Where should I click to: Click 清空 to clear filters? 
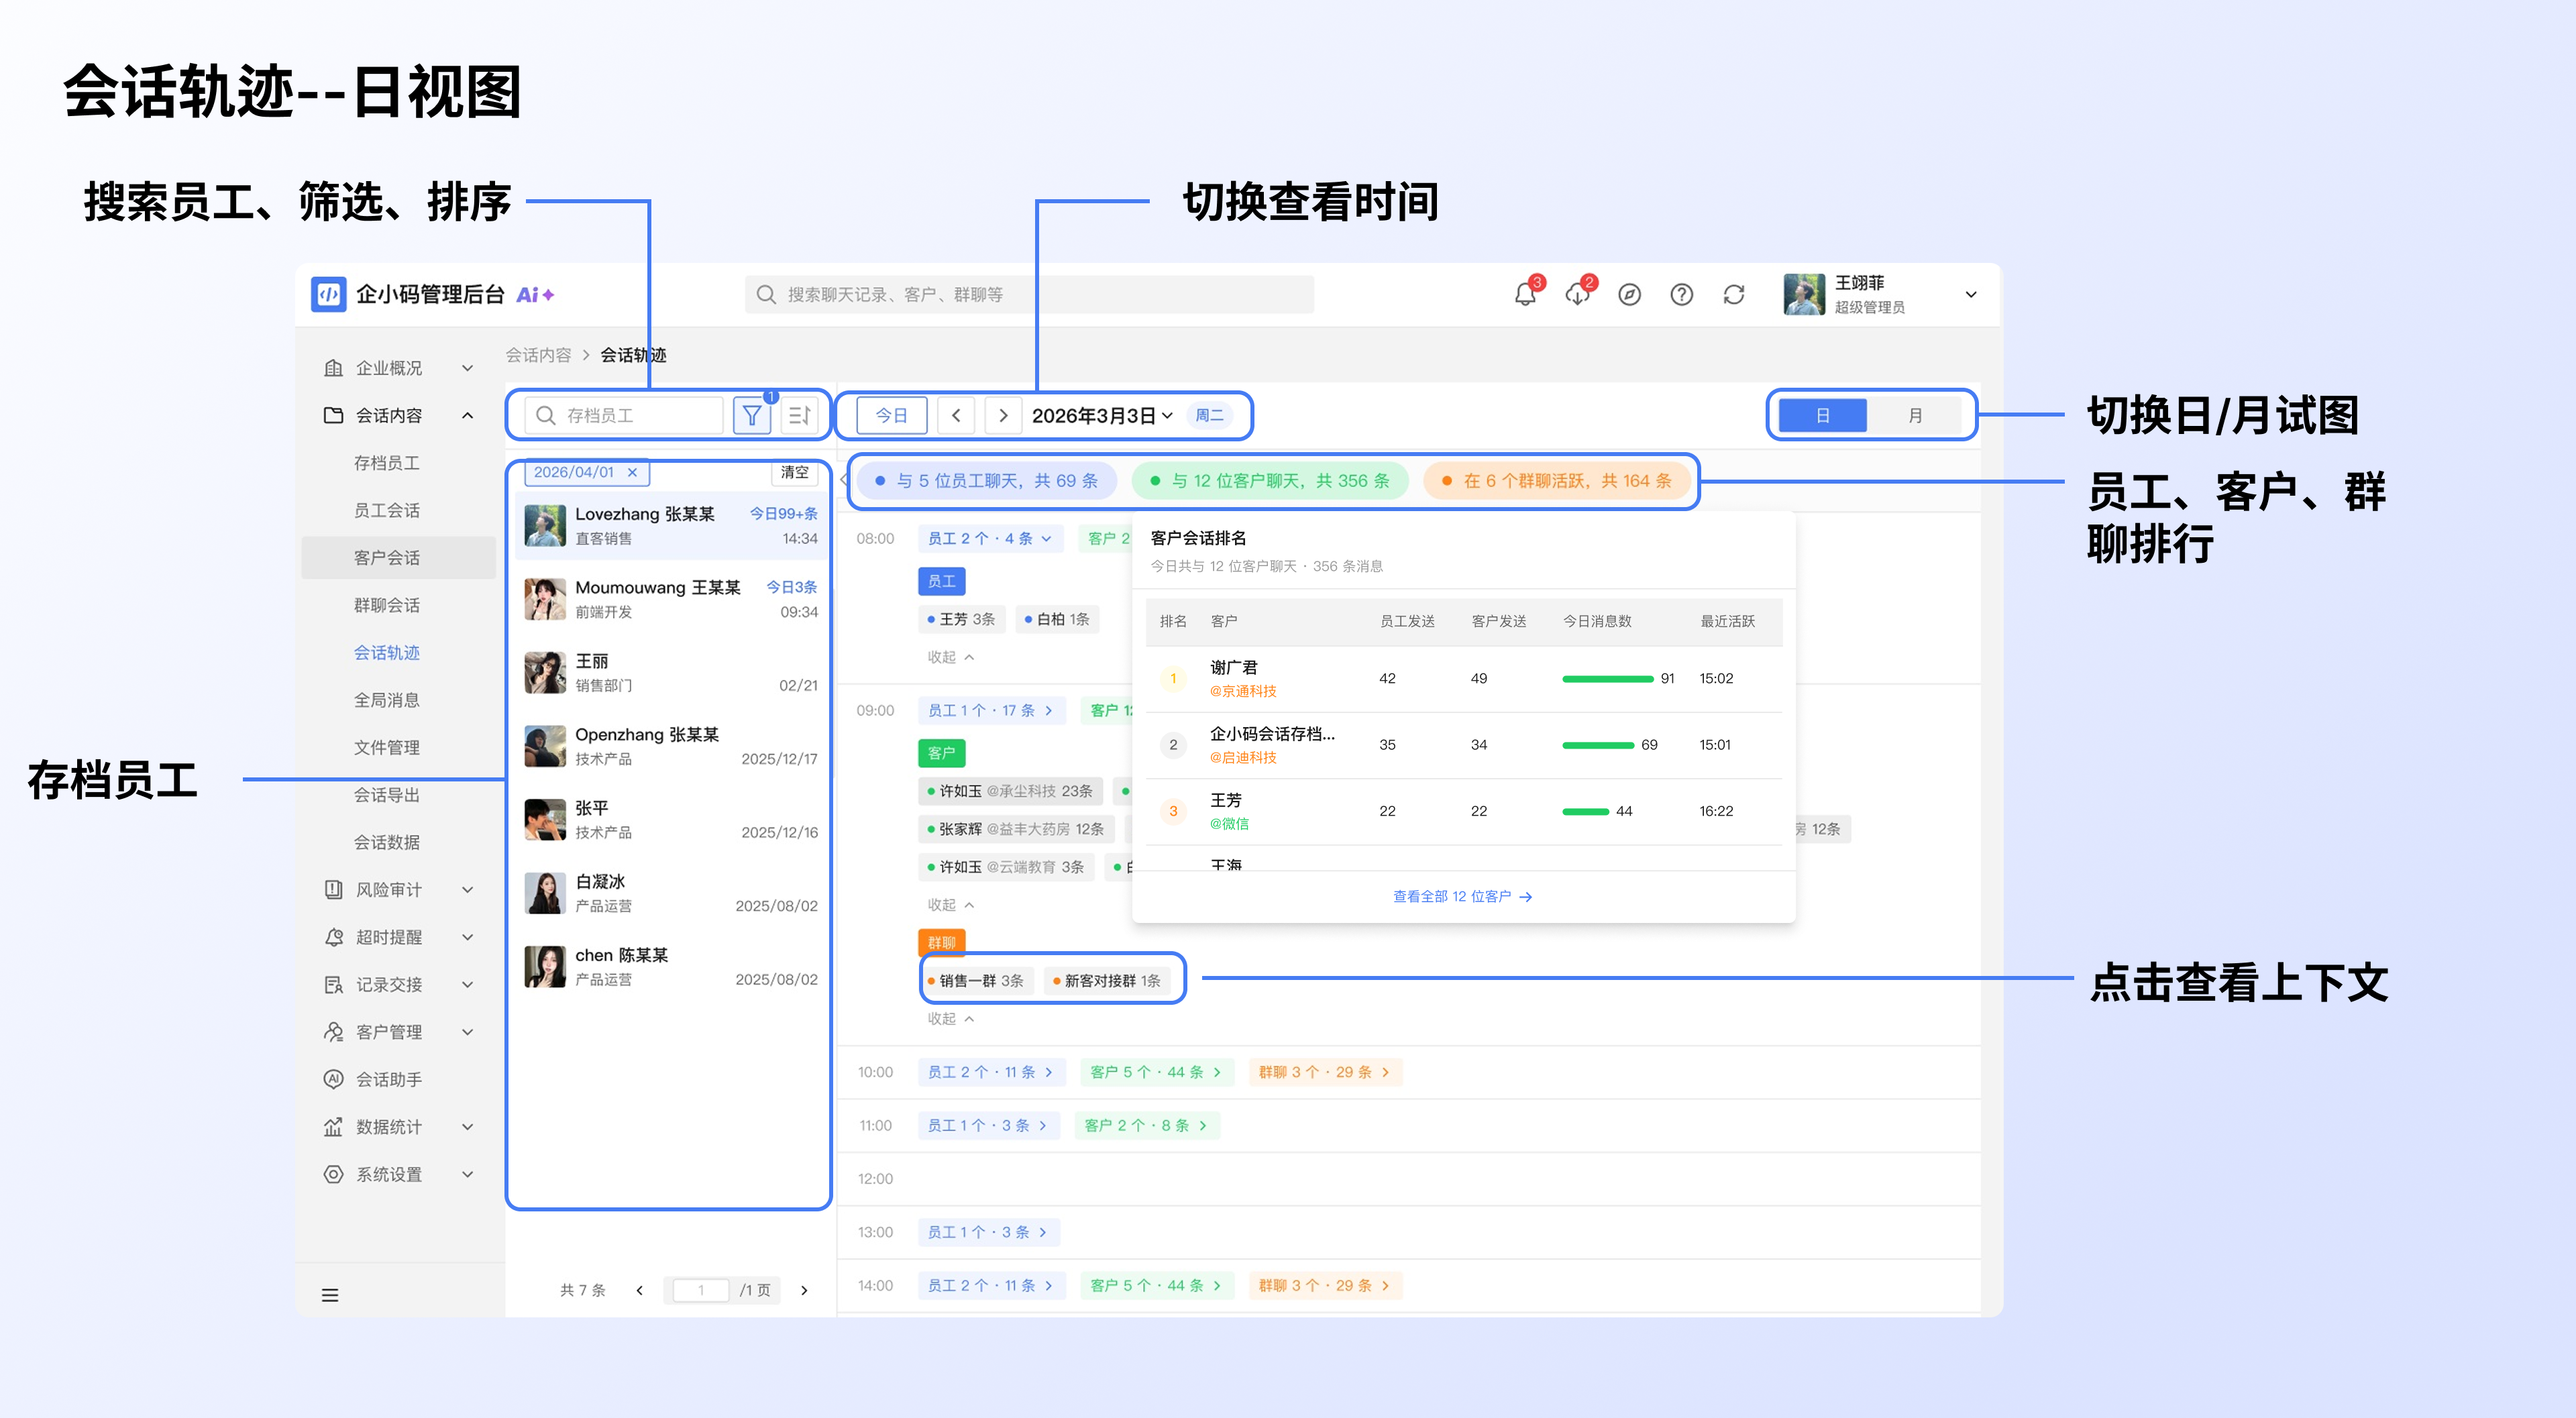(x=794, y=472)
